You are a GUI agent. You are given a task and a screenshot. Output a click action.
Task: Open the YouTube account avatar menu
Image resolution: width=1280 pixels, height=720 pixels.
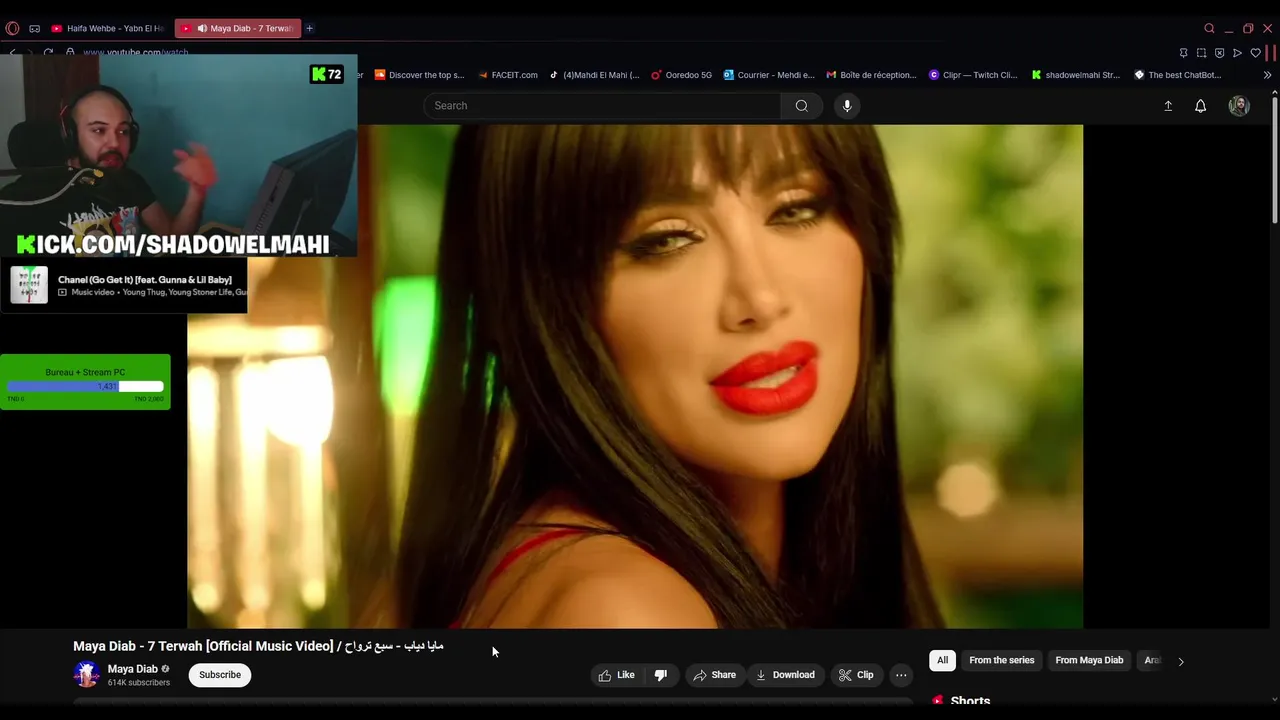(1239, 106)
